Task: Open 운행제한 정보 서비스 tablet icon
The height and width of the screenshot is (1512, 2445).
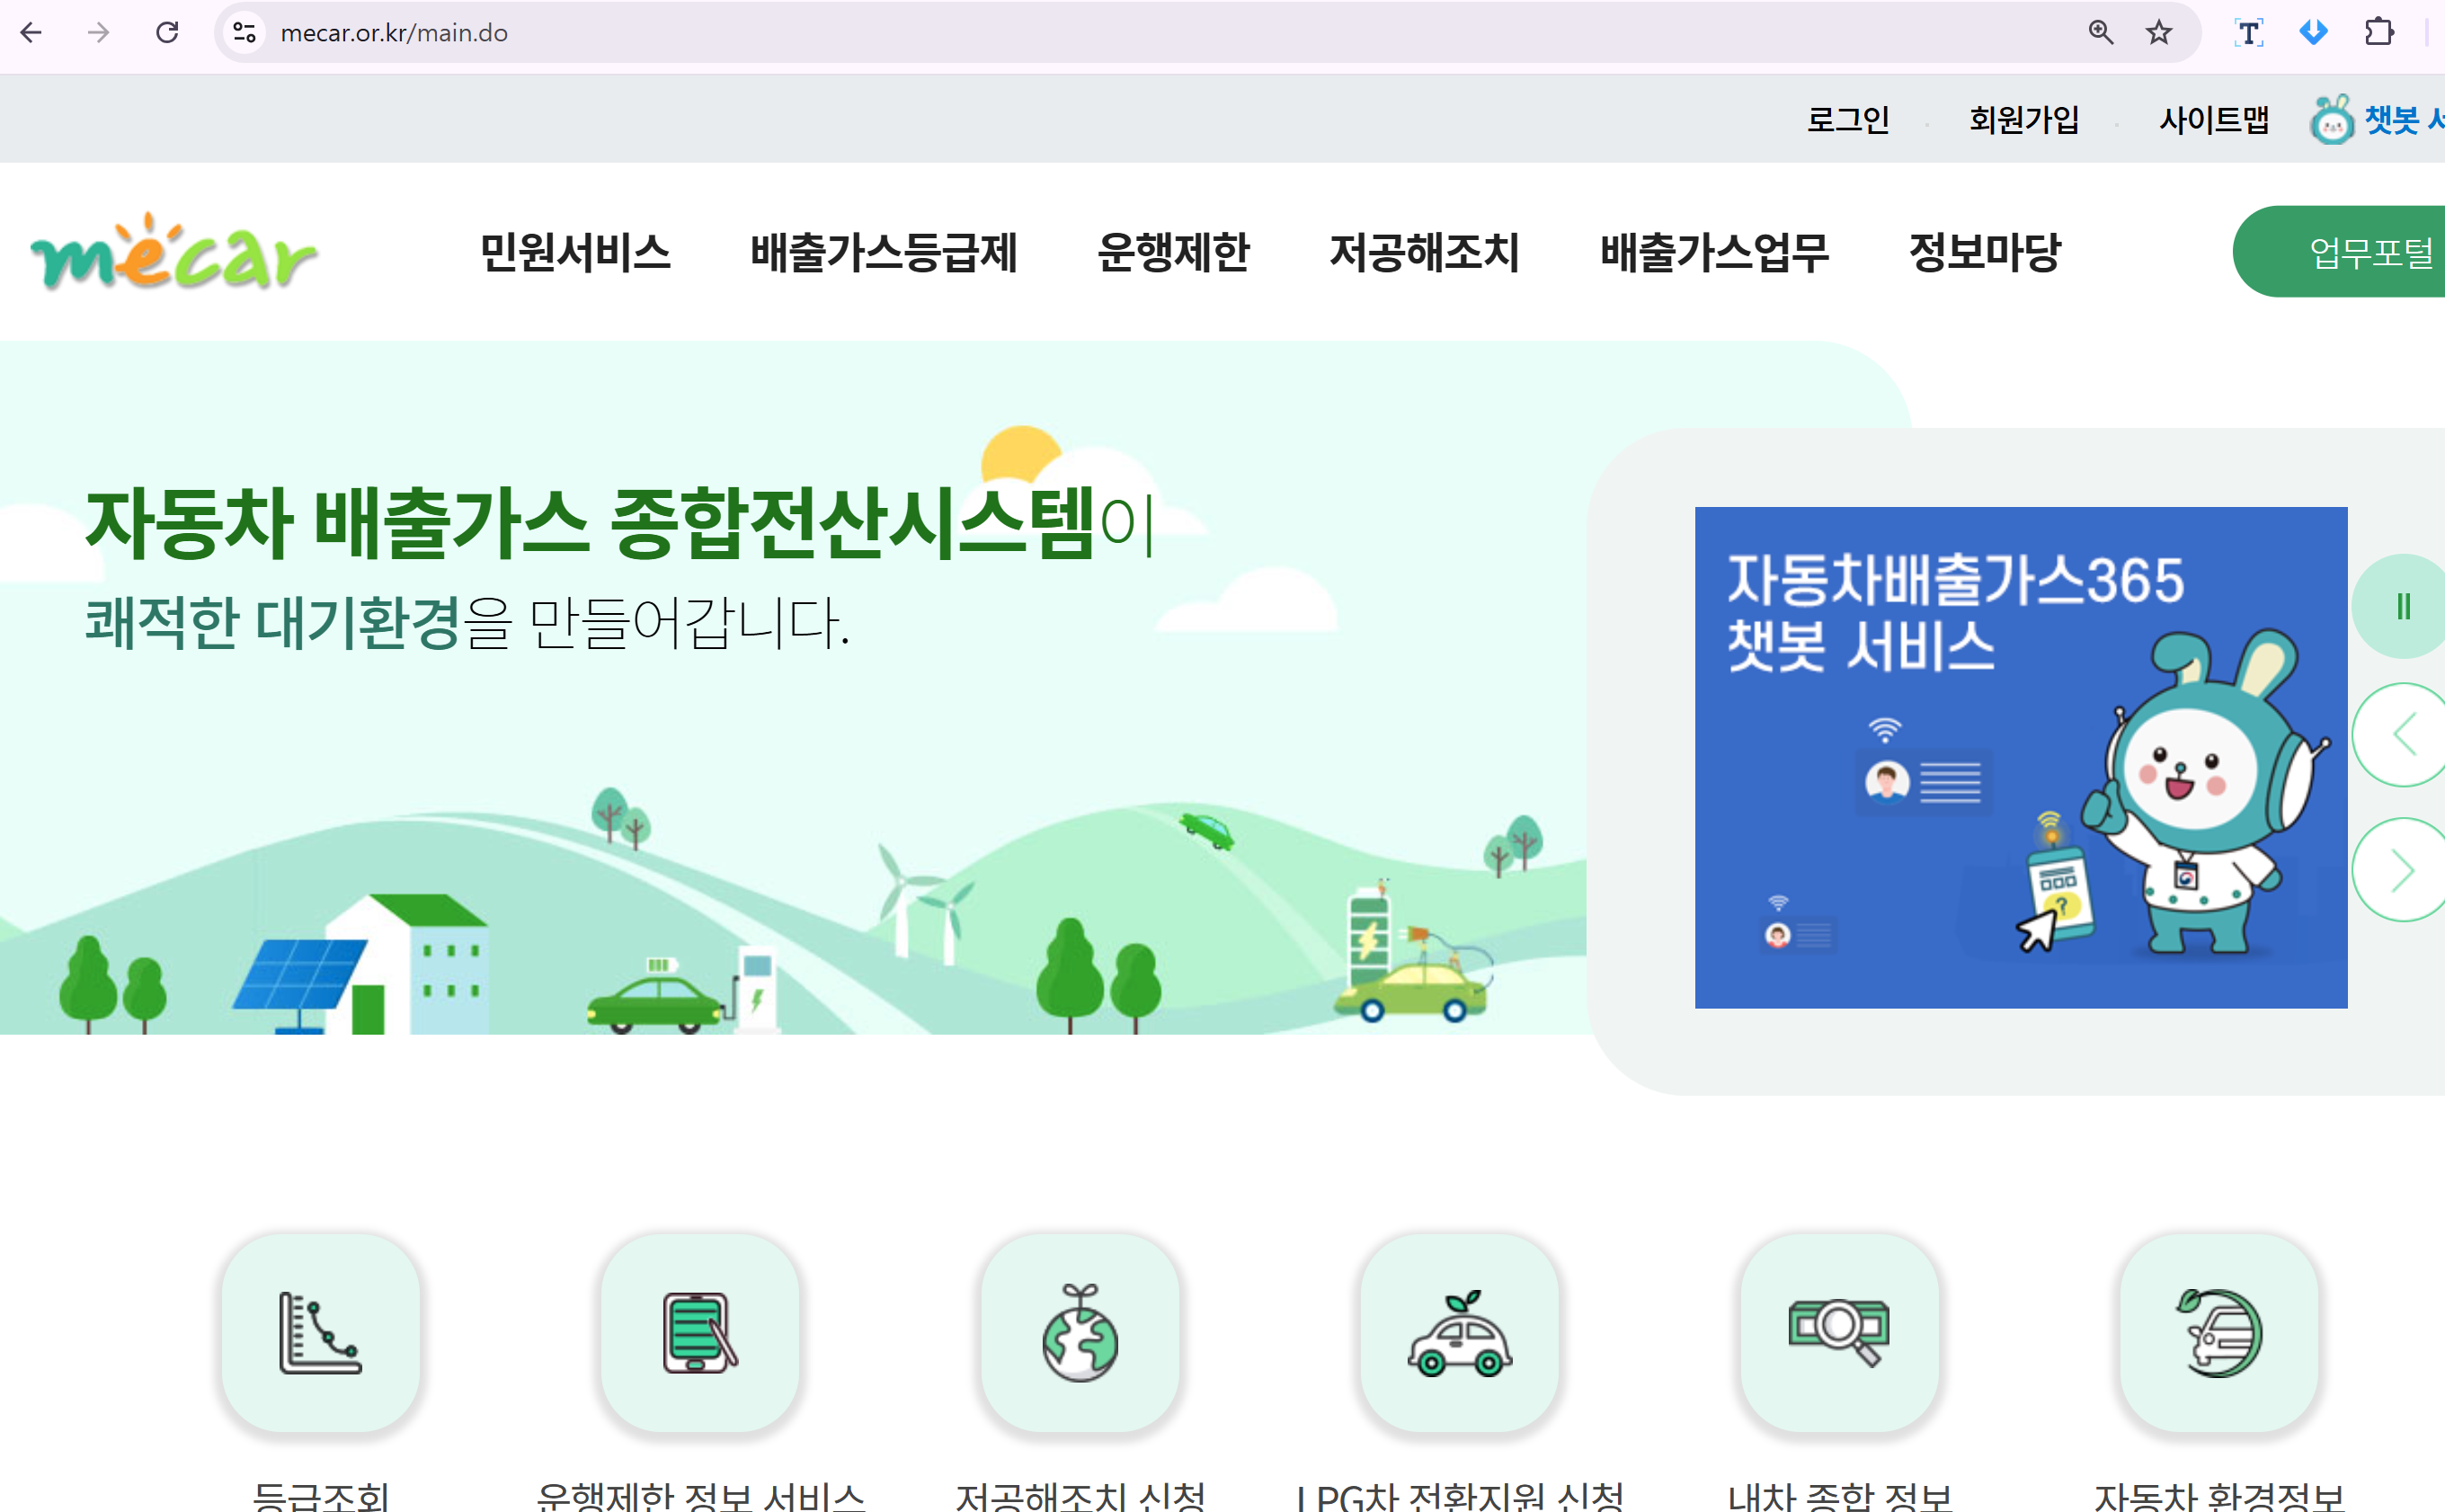Action: (x=700, y=1333)
